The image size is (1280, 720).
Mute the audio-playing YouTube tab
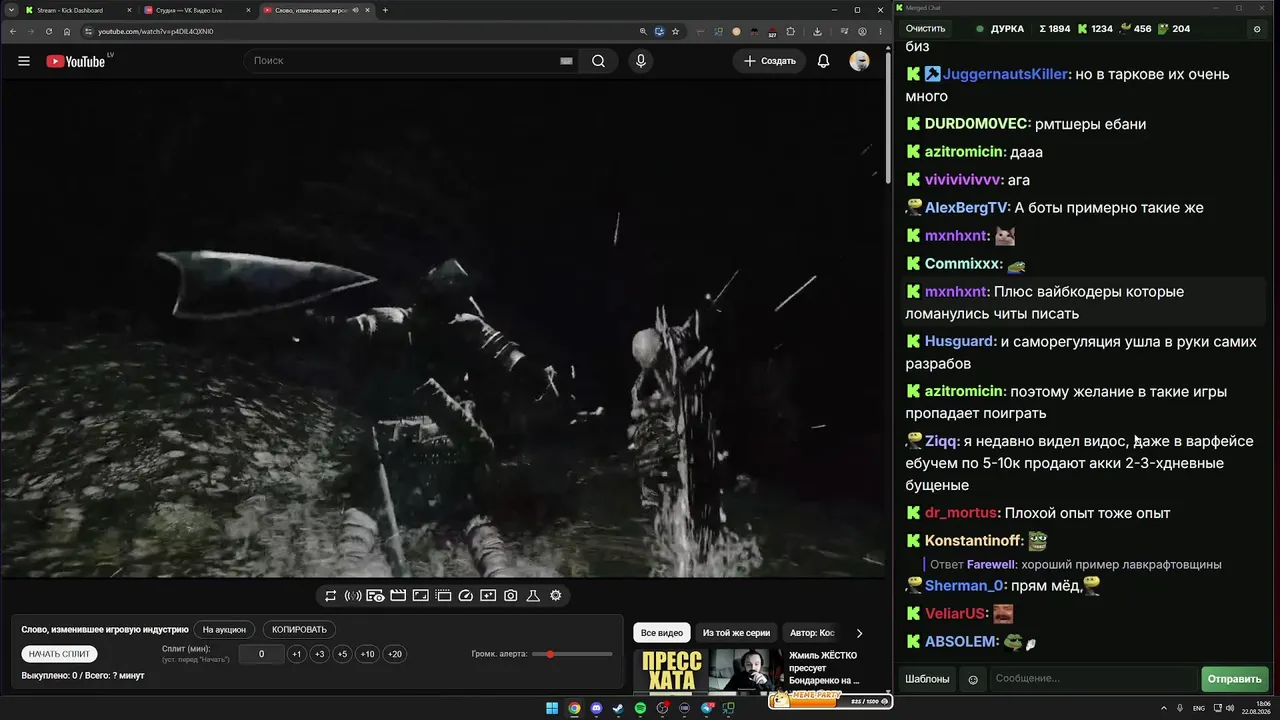click(x=355, y=10)
